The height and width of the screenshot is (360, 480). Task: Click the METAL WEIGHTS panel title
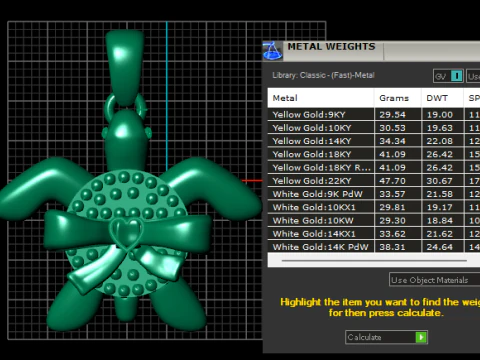click(x=331, y=47)
